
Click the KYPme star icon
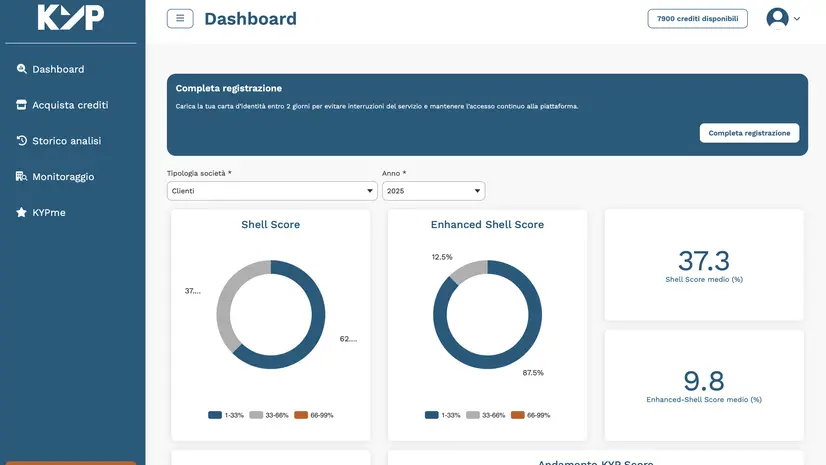pyautogui.click(x=21, y=212)
